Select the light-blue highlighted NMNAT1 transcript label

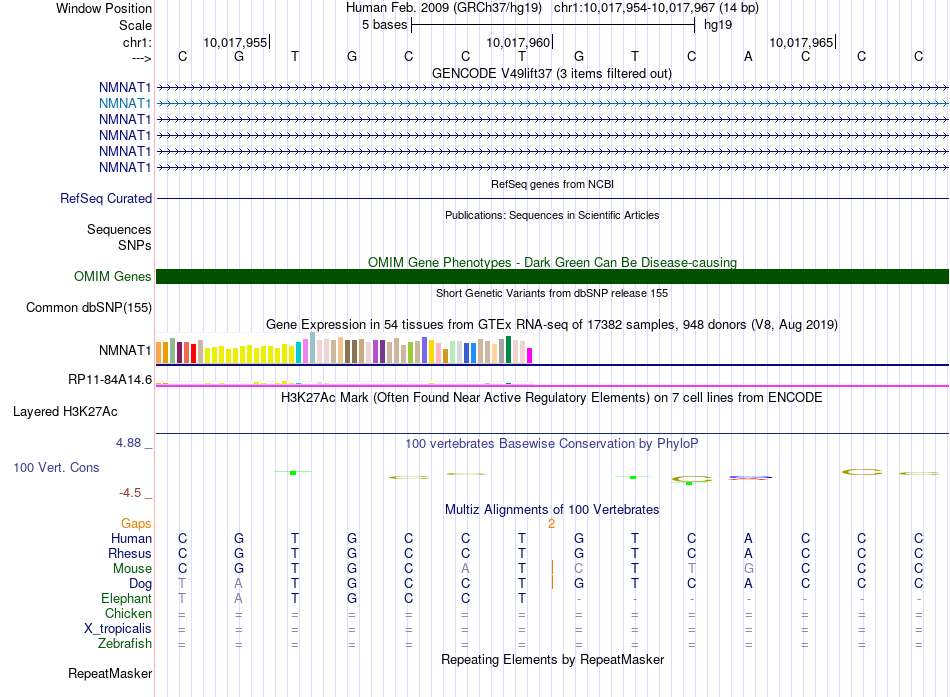125,104
